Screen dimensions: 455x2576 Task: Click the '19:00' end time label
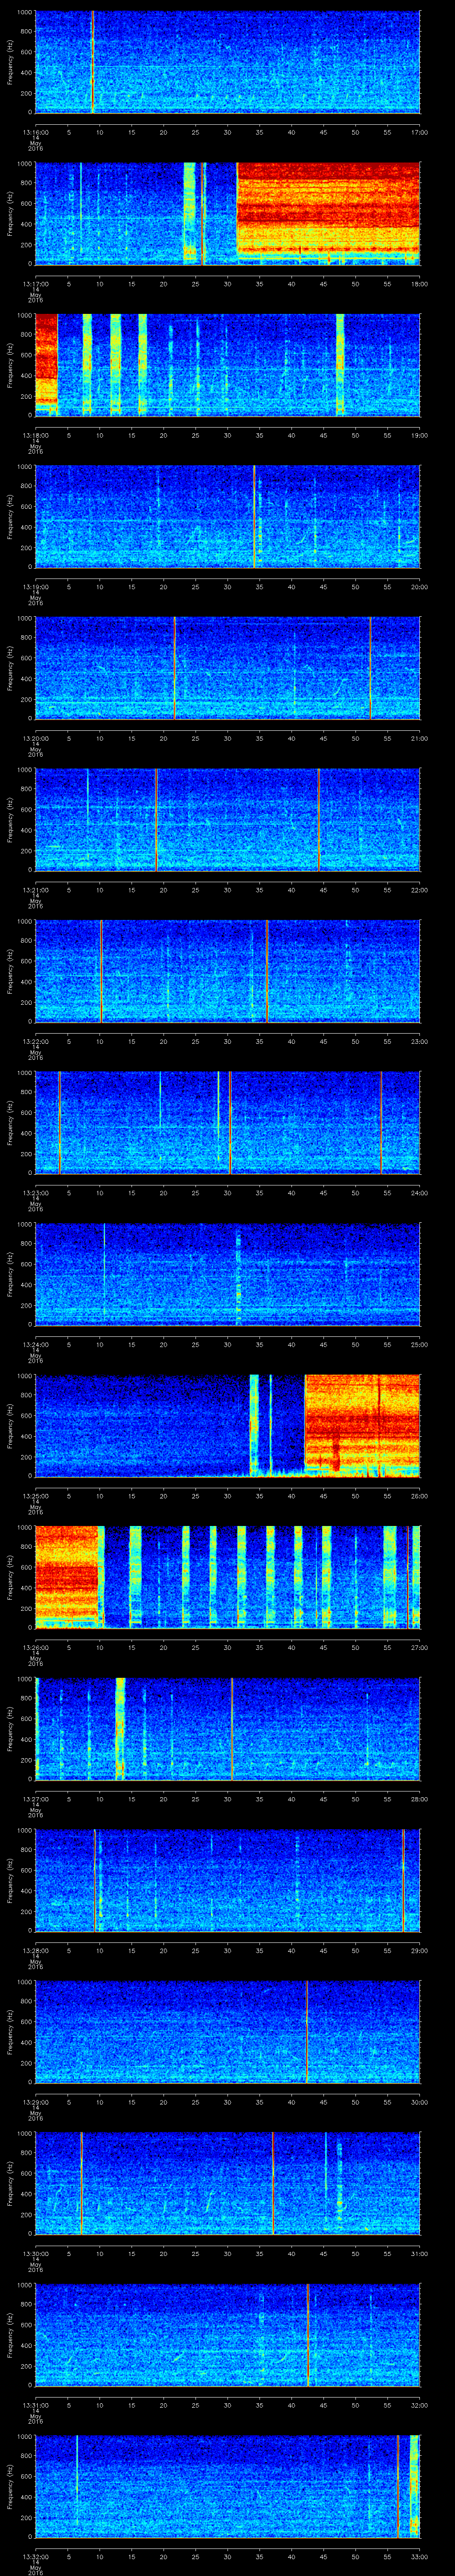coord(419,435)
